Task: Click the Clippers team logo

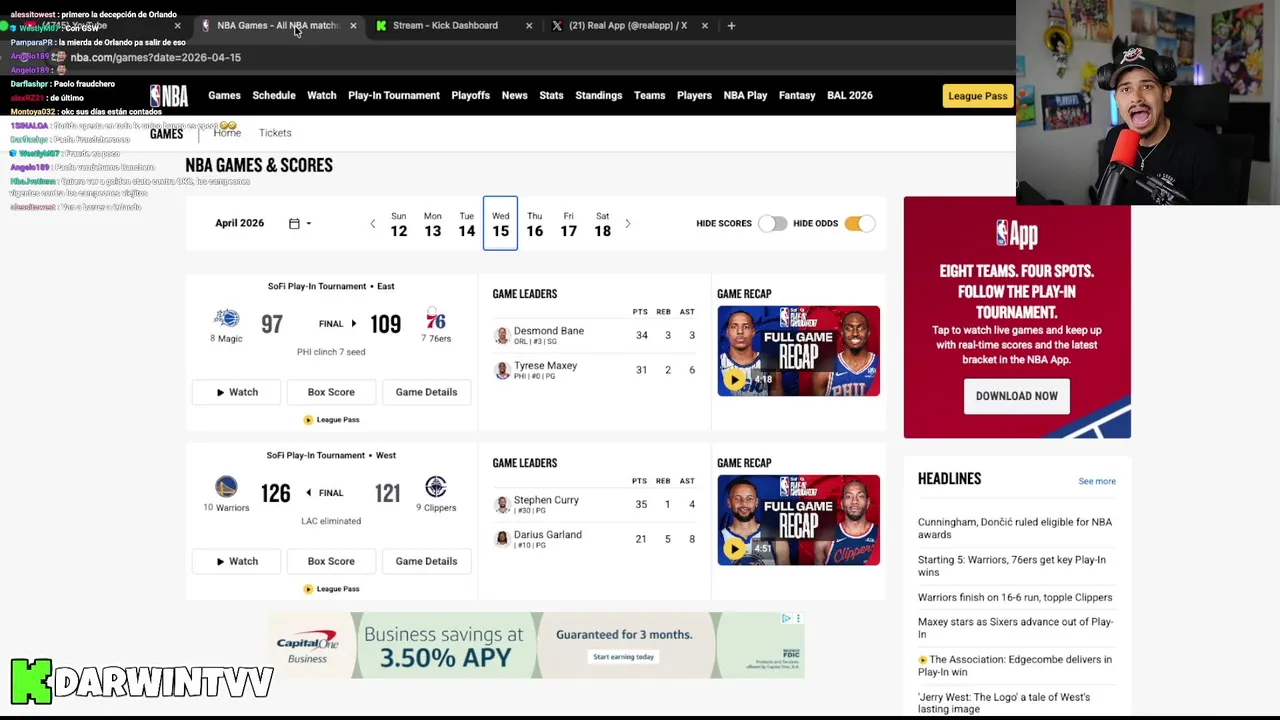Action: tap(435, 487)
